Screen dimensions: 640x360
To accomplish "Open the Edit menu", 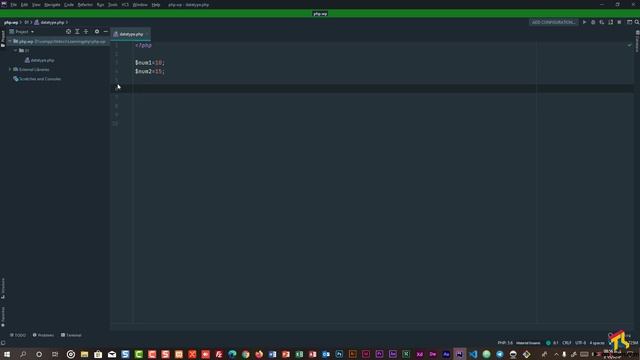I will 24,5.
